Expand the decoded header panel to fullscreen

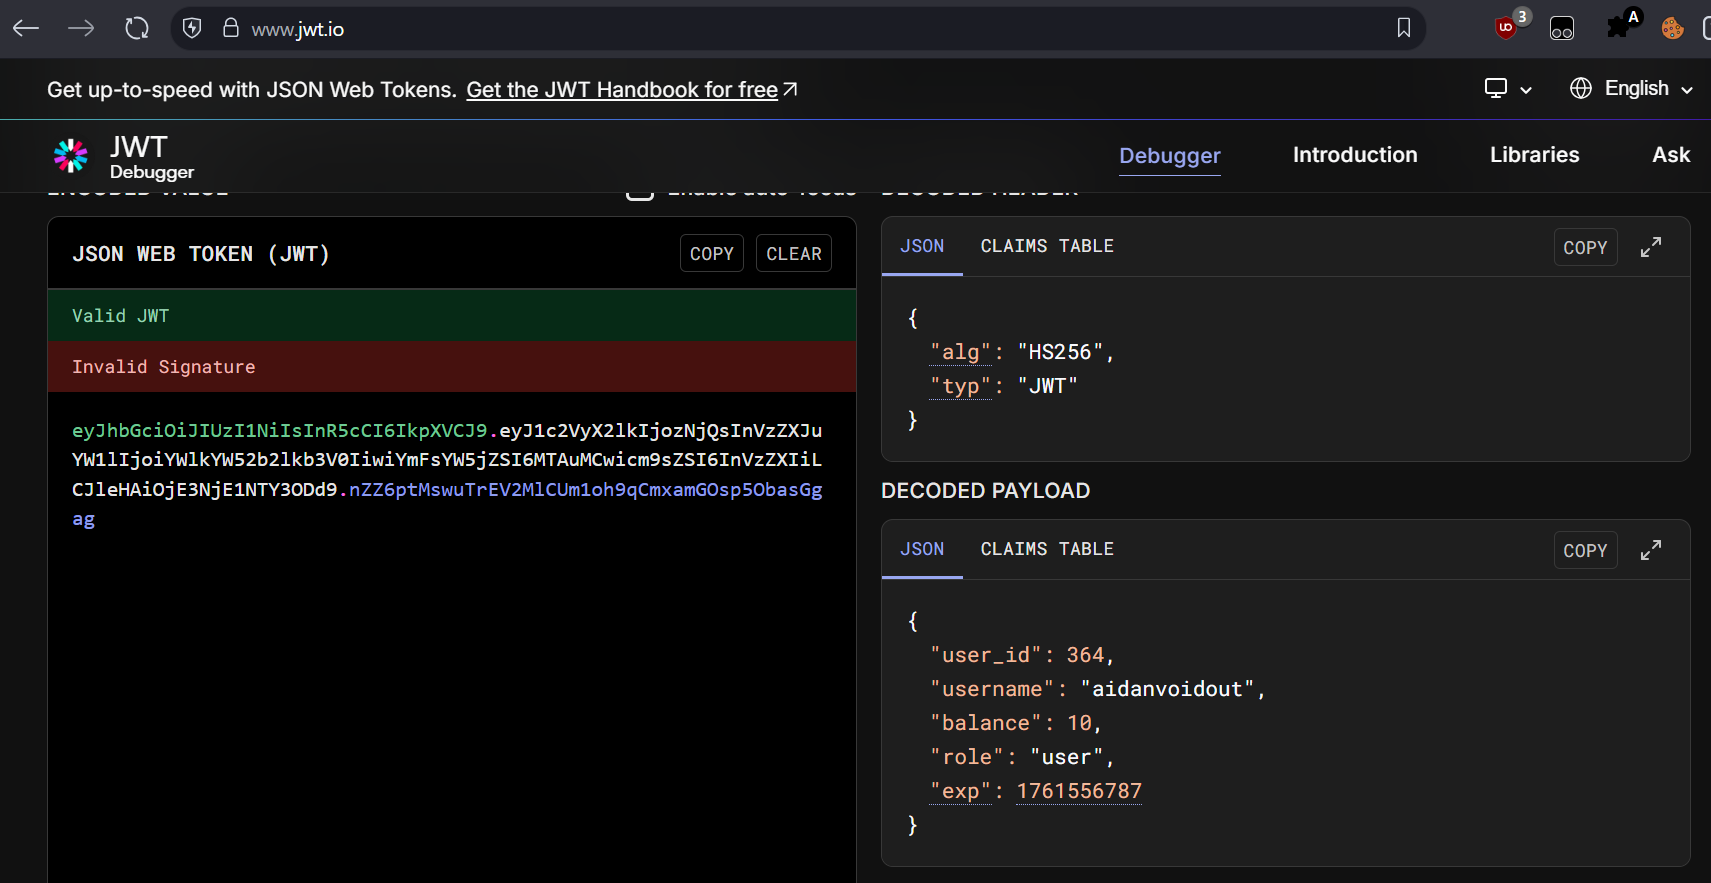(1651, 247)
